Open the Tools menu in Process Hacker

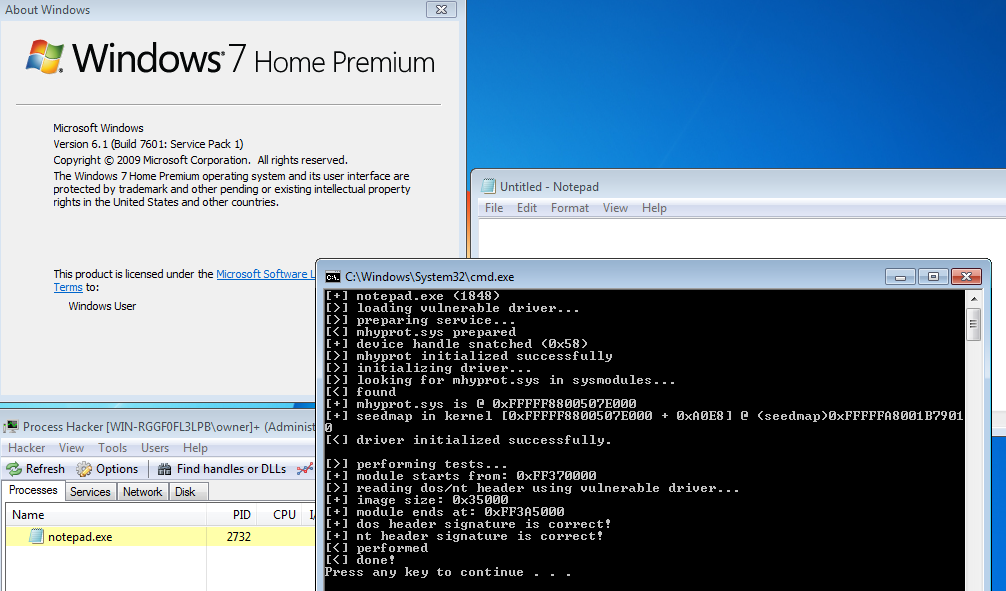click(x=112, y=448)
